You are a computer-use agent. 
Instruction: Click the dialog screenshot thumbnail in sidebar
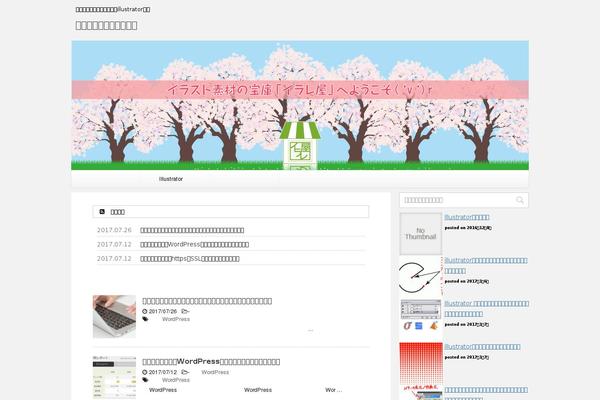point(421,320)
